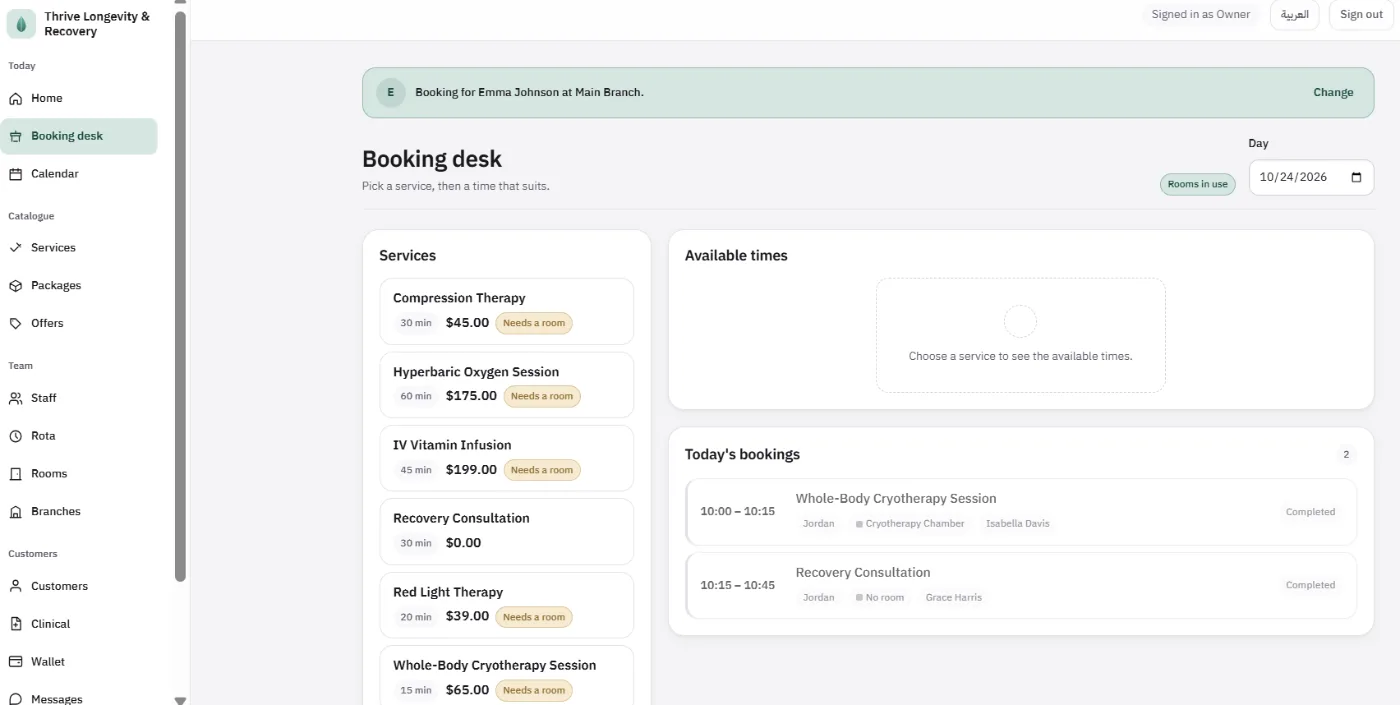This screenshot has width=1400, height=705.
Task: Click the Home house icon
Action: point(15,99)
